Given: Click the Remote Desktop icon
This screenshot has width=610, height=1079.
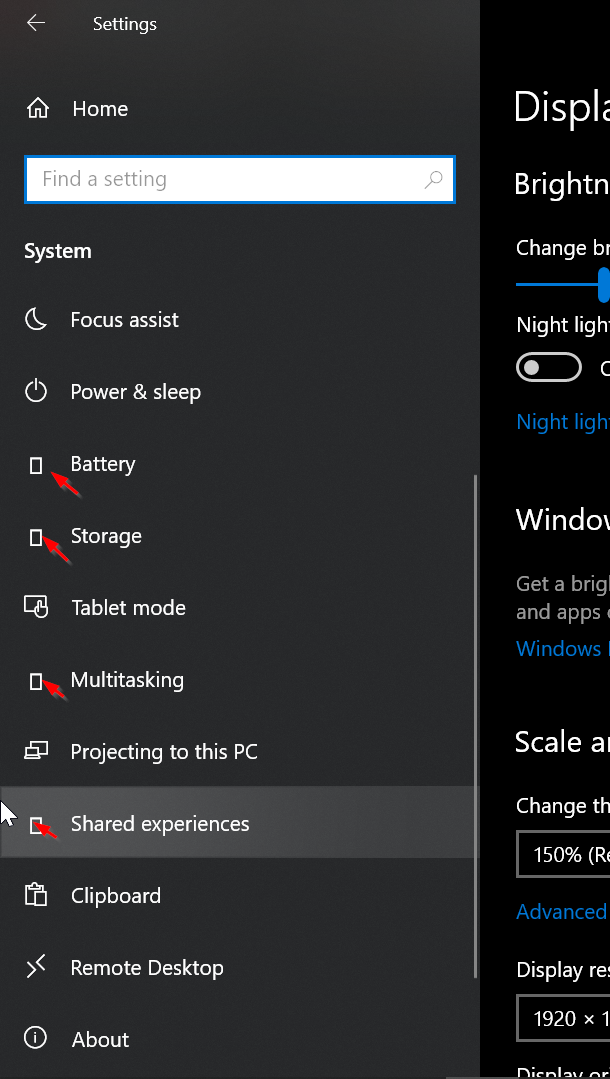Looking at the screenshot, I should (x=36, y=968).
